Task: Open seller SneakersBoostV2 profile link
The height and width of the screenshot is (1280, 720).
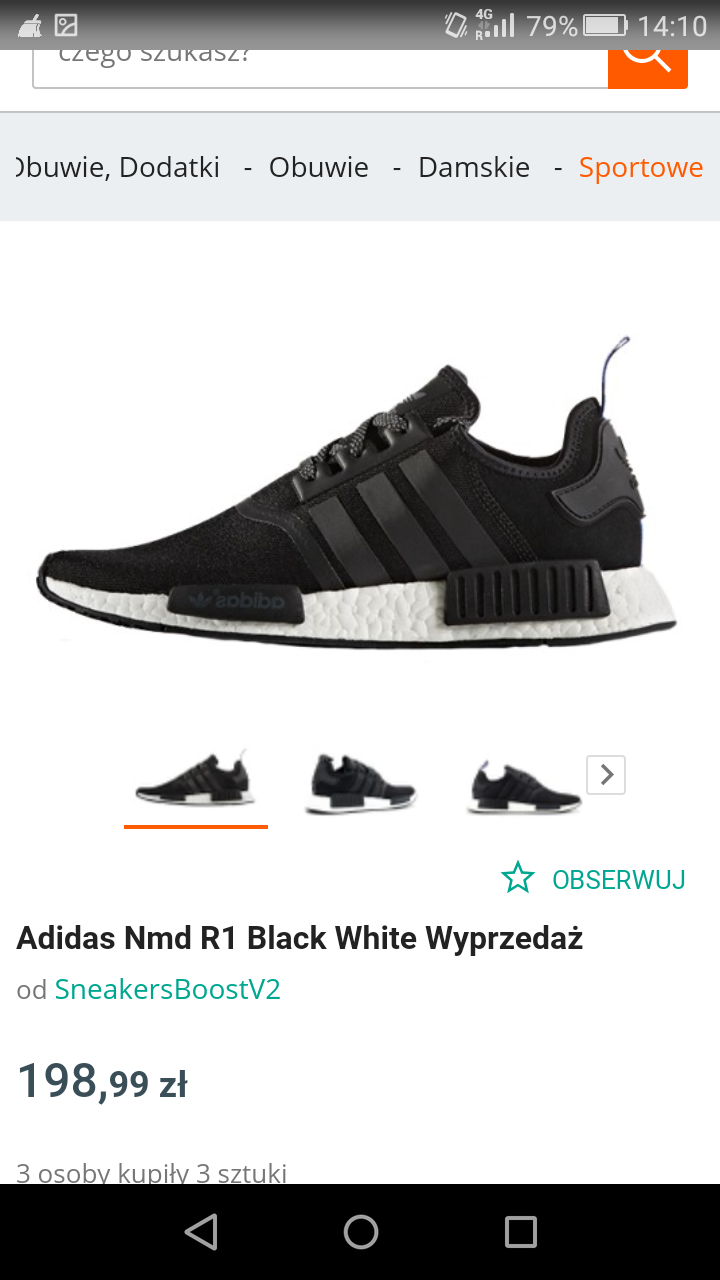Action: [x=168, y=989]
